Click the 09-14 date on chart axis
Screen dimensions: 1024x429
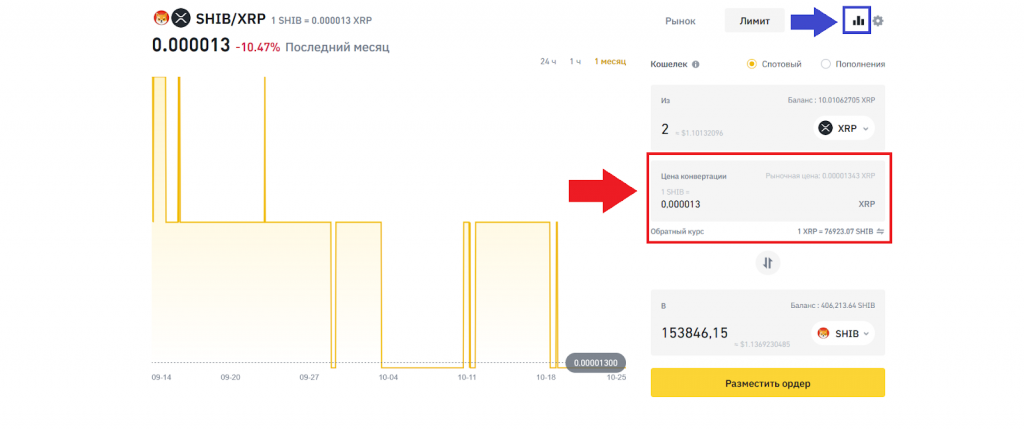[161, 377]
